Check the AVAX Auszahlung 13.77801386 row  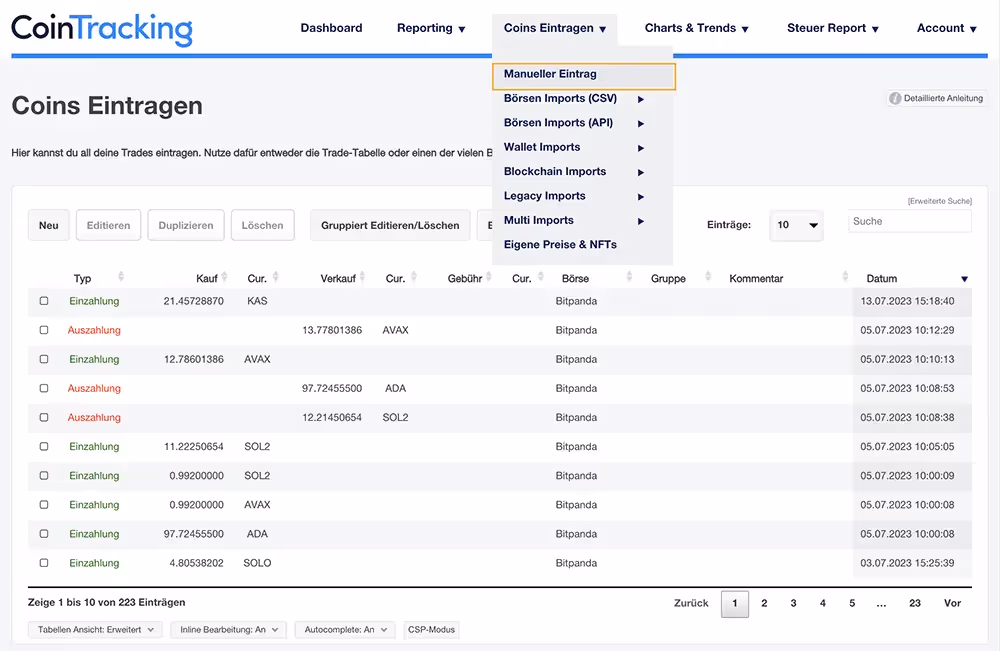(x=44, y=330)
